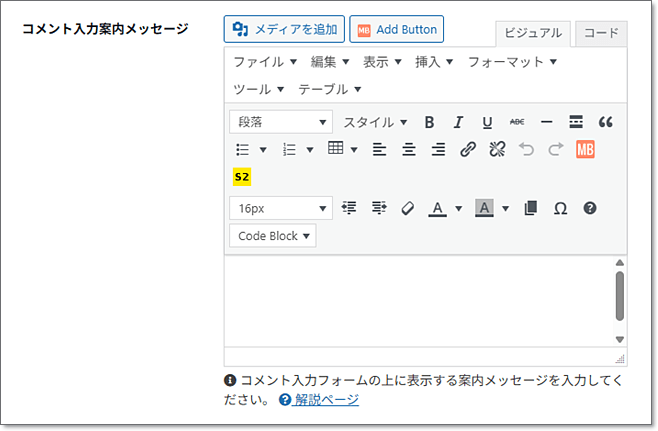Redo the last edit
Image resolution: width=658 pixels, height=431 pixels.
pyautogui.click(x=556, y=149)
